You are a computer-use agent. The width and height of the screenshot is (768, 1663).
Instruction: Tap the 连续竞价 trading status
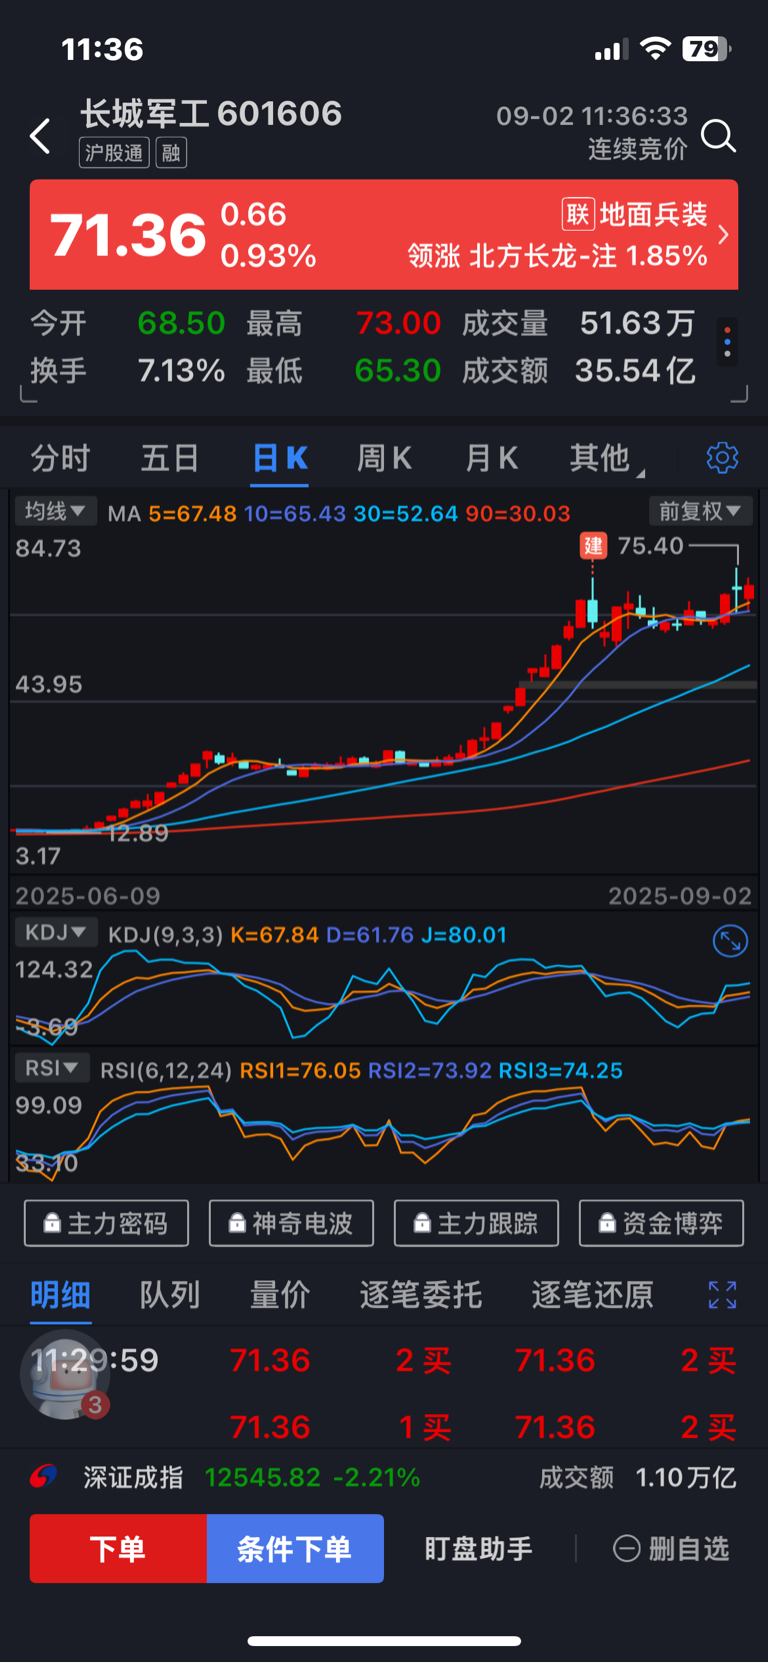pyautogui.click(x=637, y=149)
